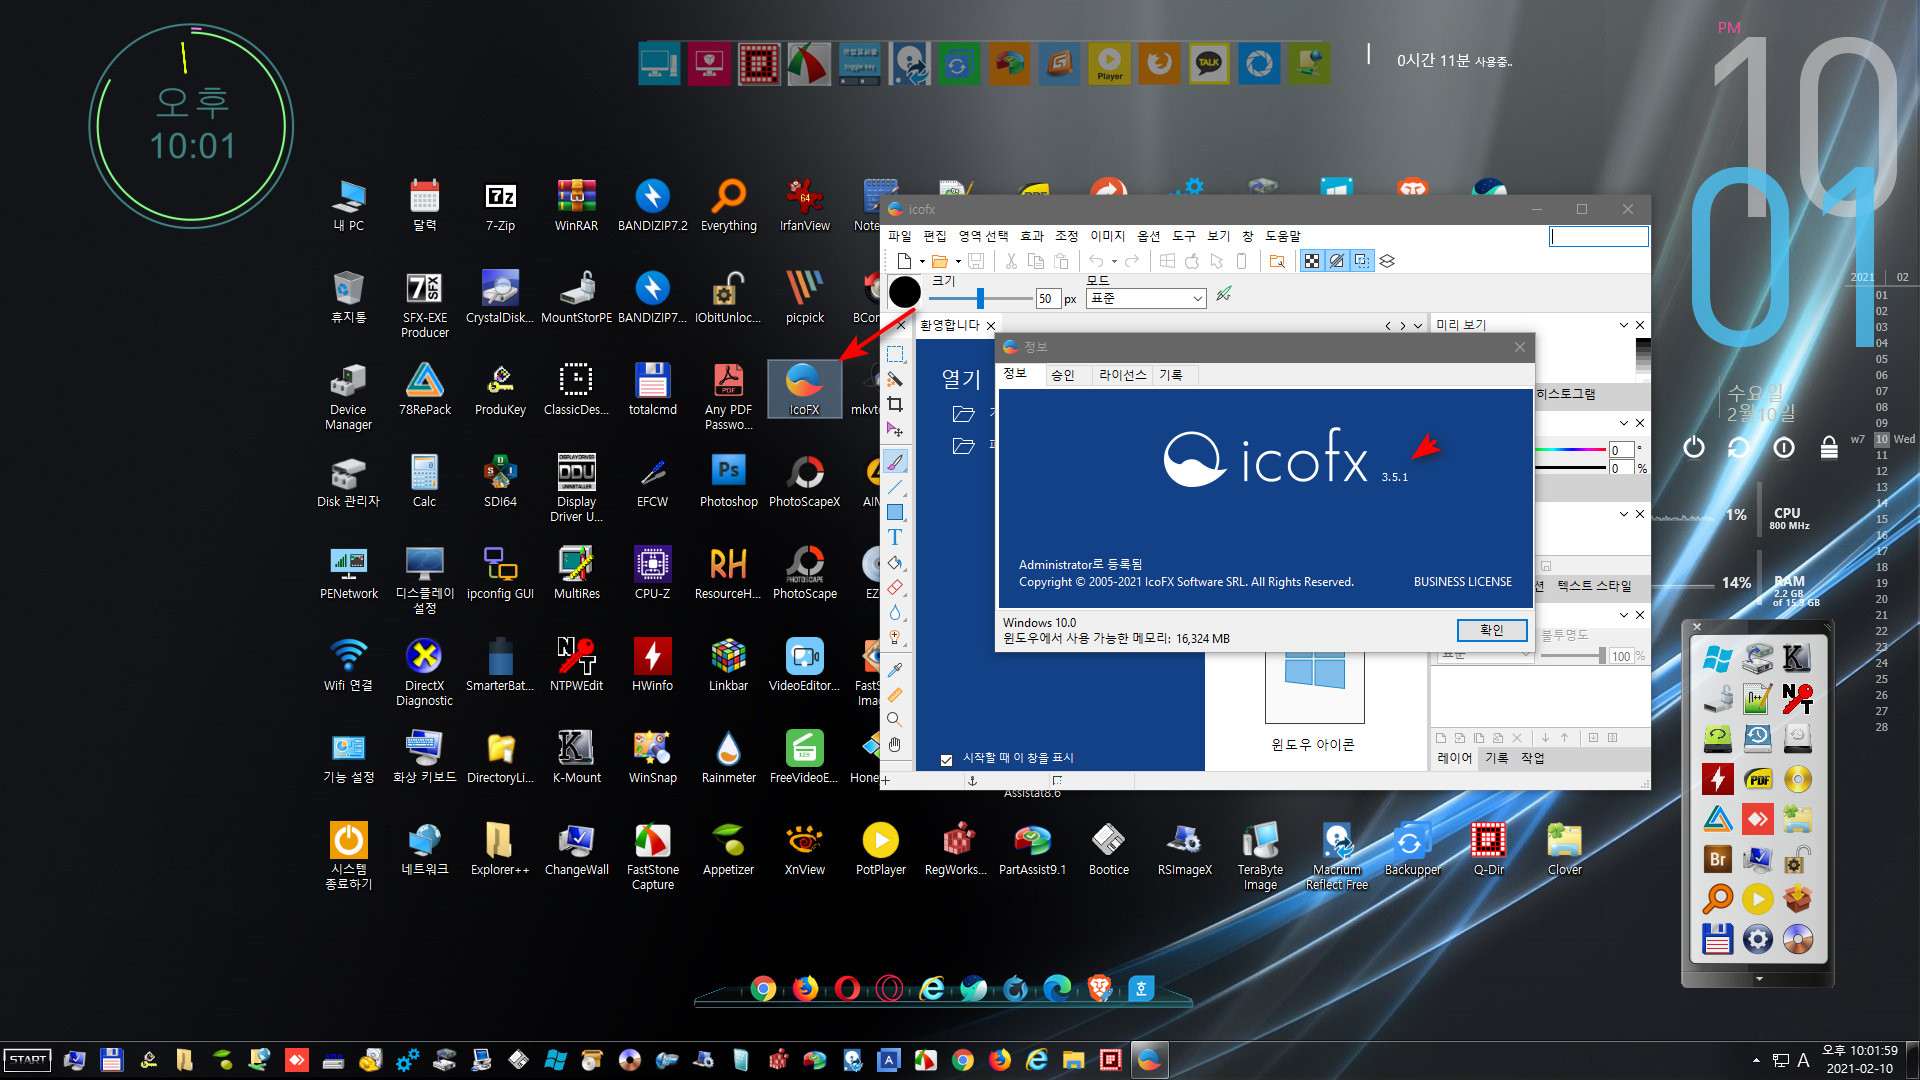Screen dimensions: 1920x1080
Task: Collapse the color panel chevron below histogram
Action: 1623,423
